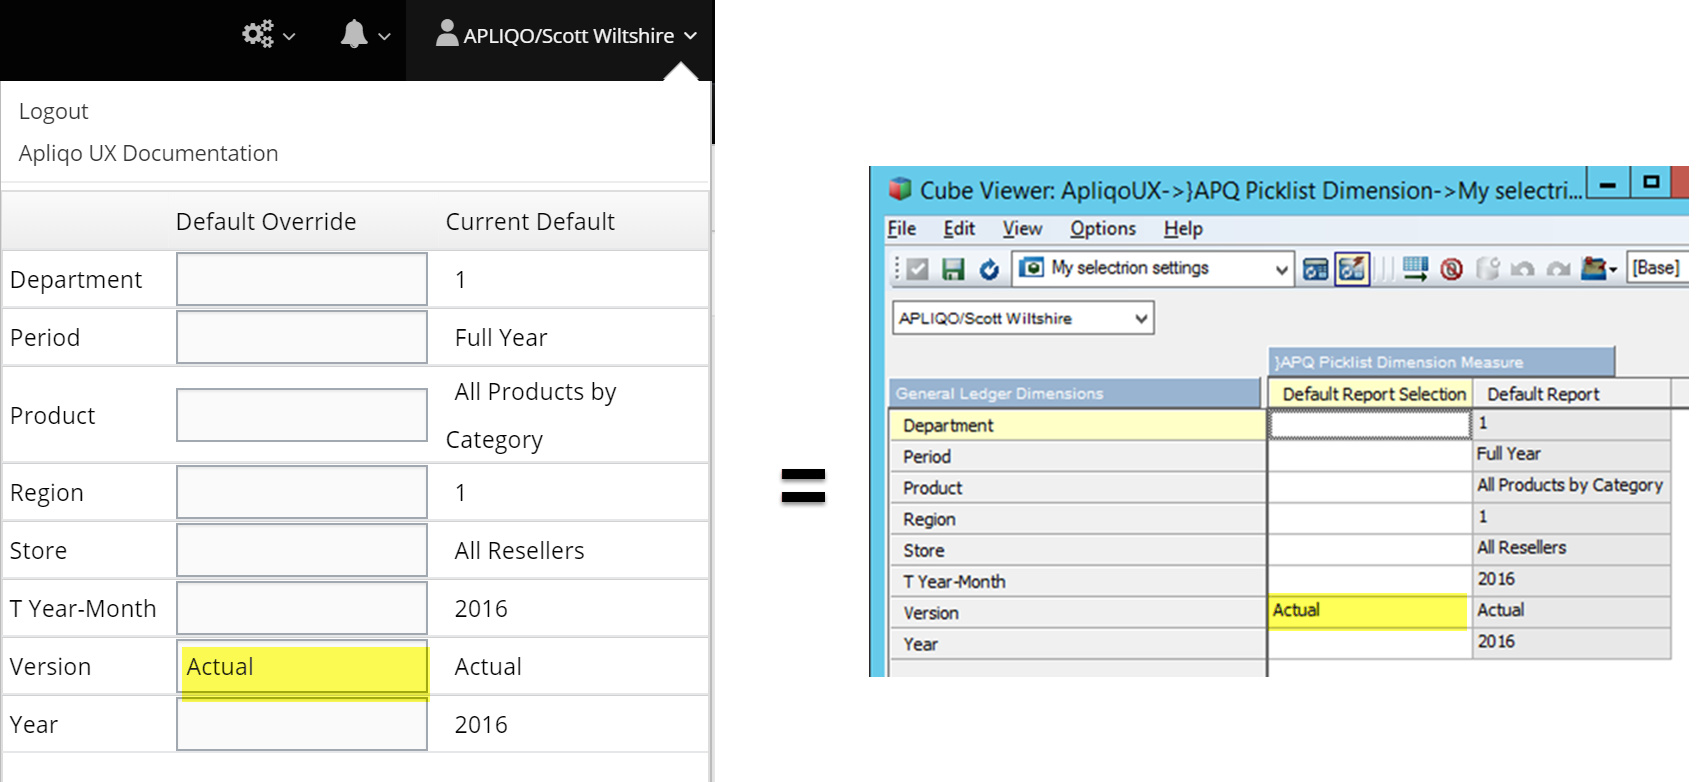Select the Period row in Cube Viewer
Viewport: 1708px width, 782px height.
point(1077,456)
